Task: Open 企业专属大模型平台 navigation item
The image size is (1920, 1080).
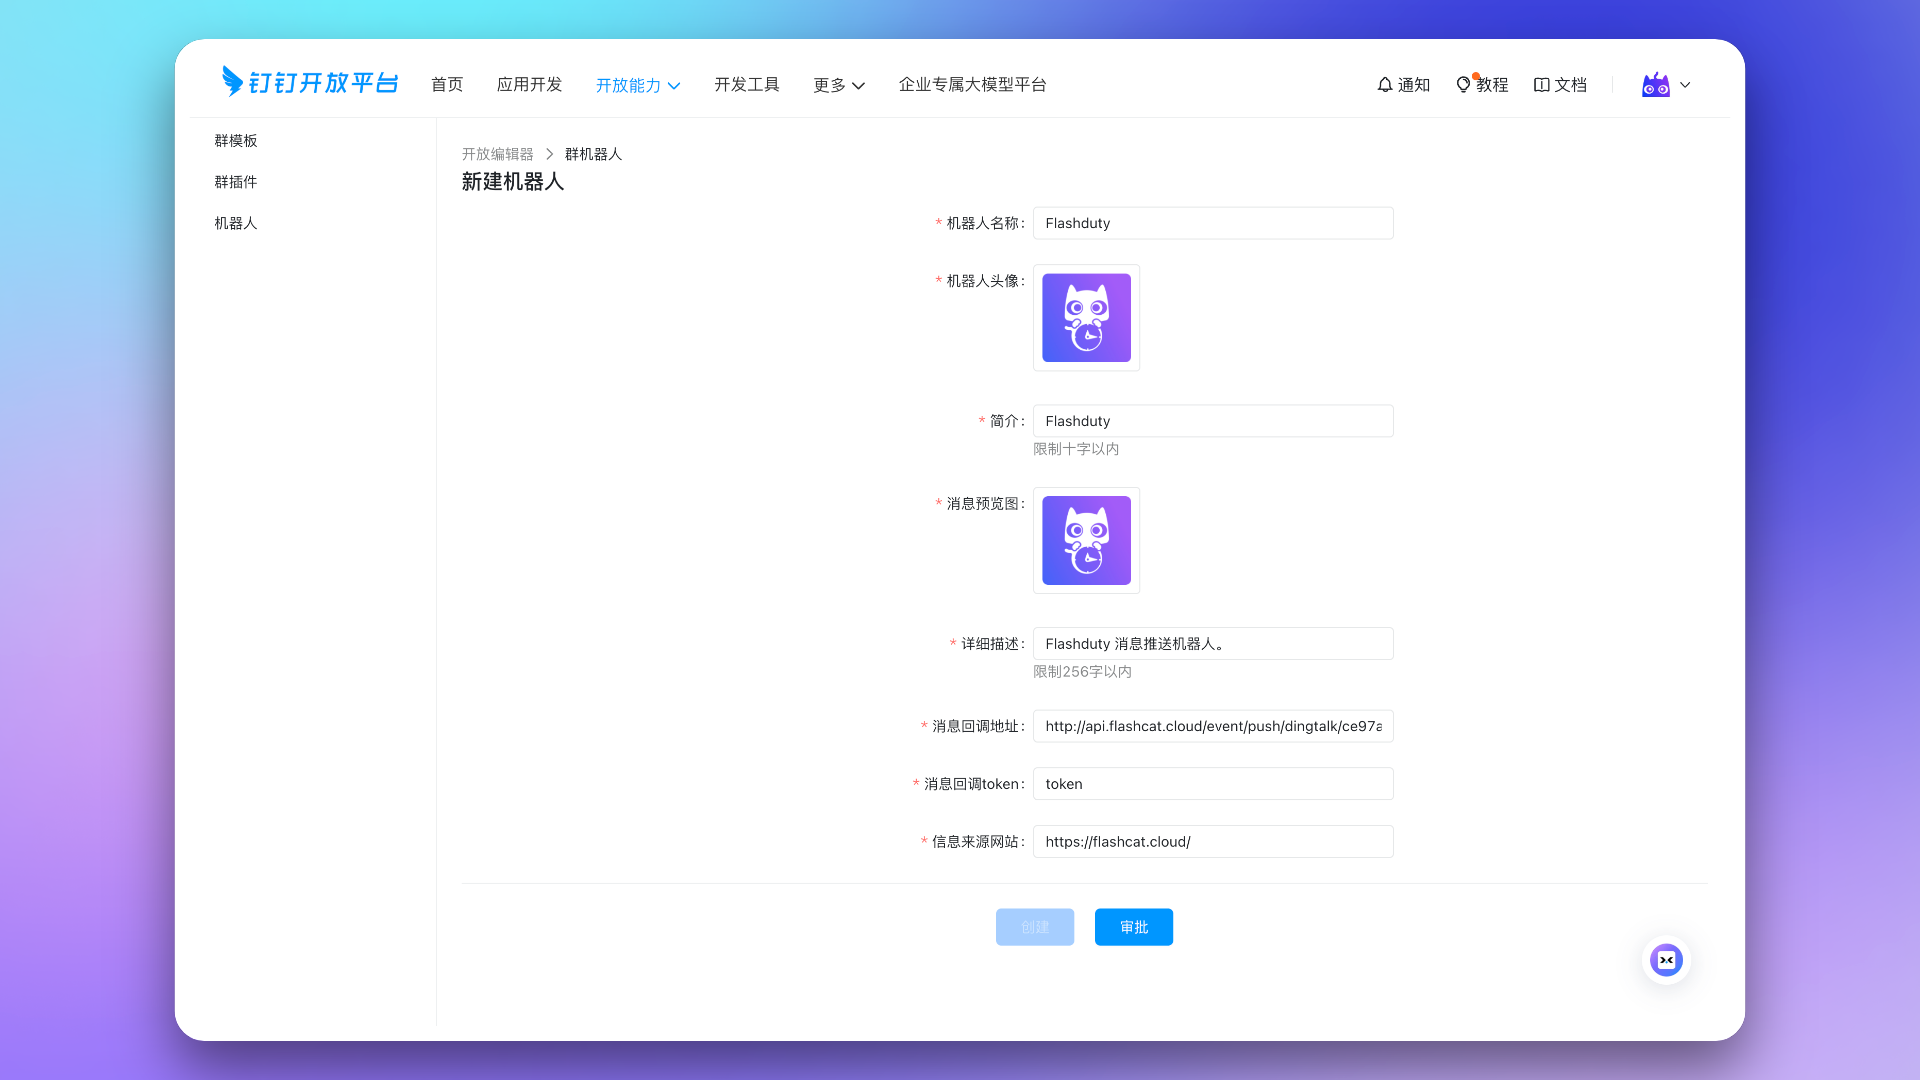Action: tap(972, 85)
